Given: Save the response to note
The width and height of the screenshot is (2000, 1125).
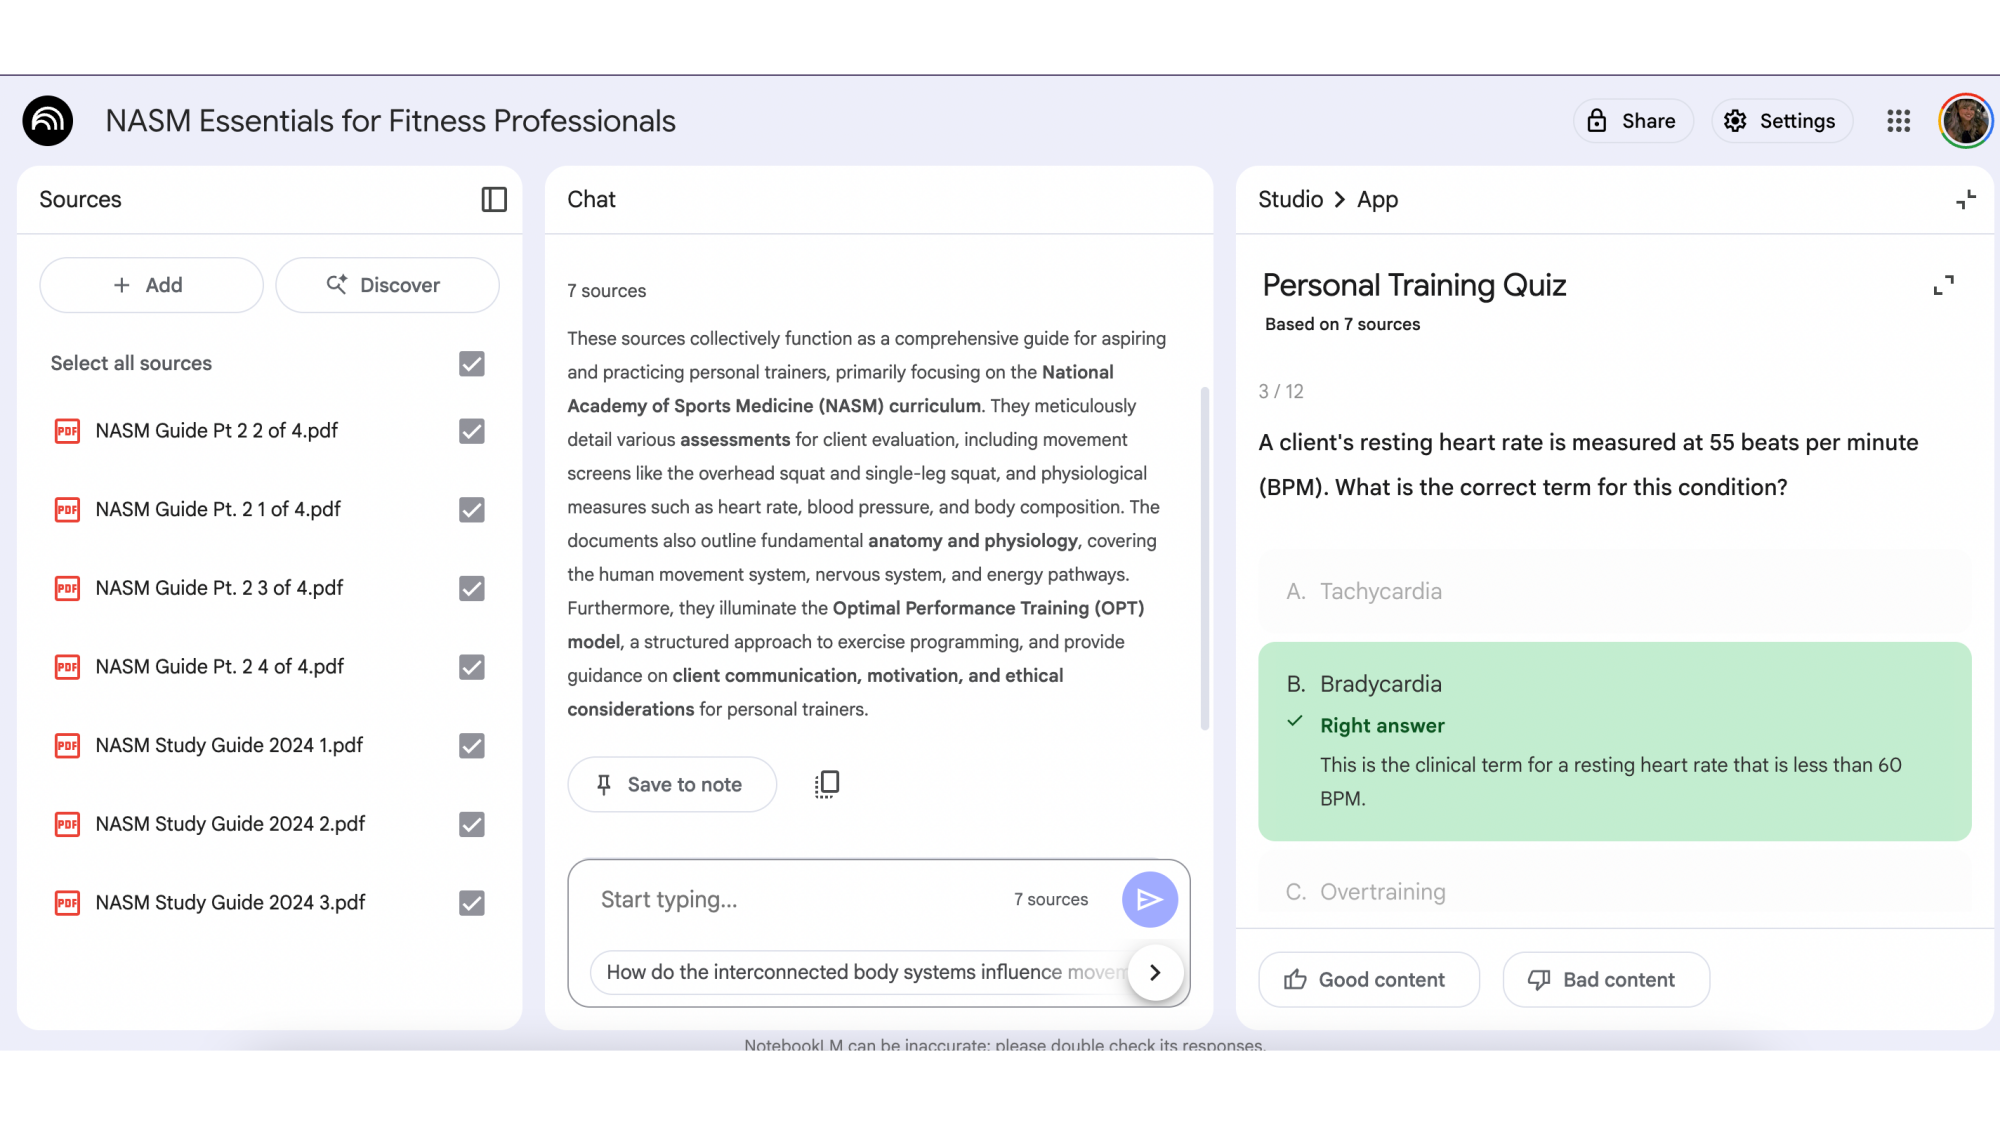Looking at the screenshot, I should pyautogui.click(x=671, y=785).
